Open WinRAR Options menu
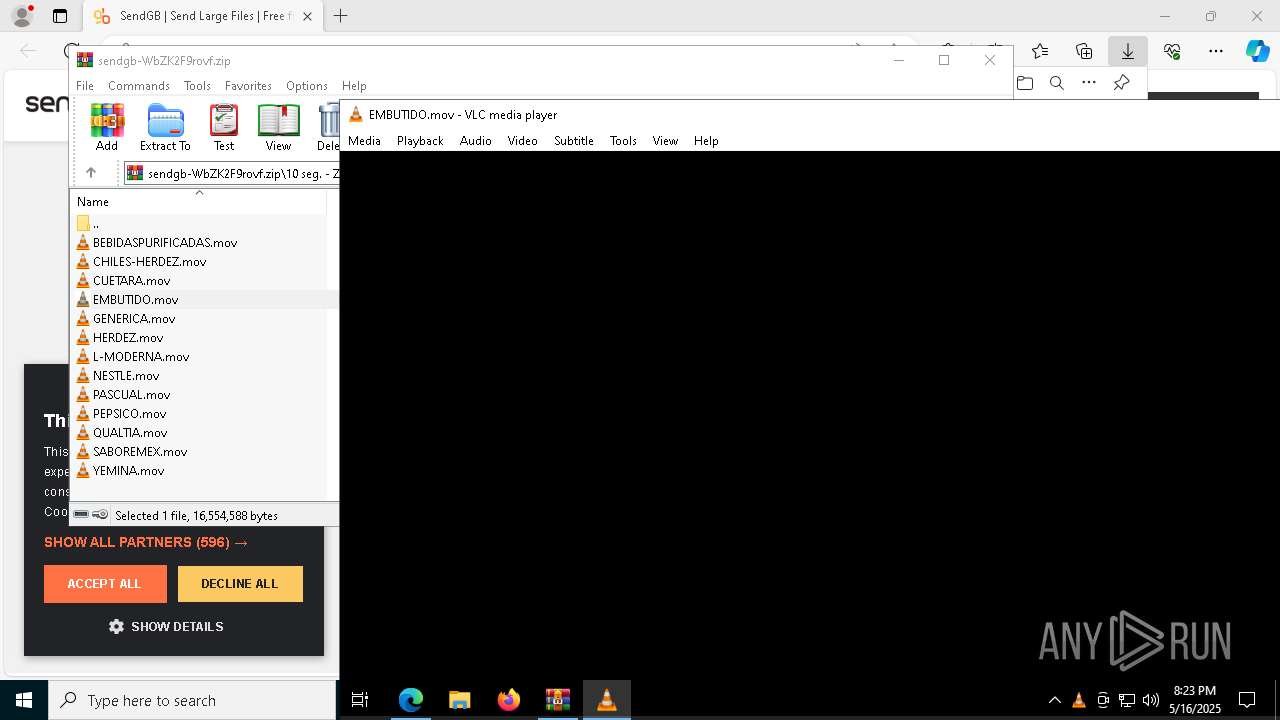The width and height of the screenshot is (1280, 720). click(x=307, y=86)
